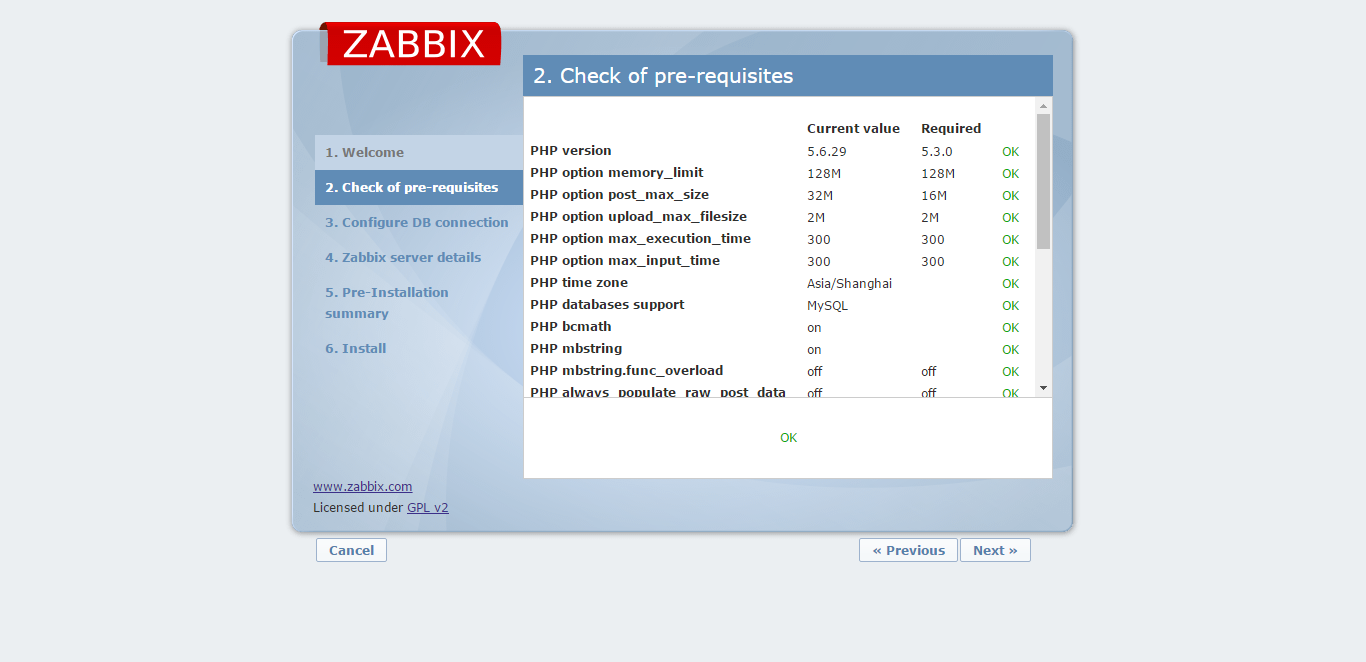Click the Cancel button

(x=351, y=550)
